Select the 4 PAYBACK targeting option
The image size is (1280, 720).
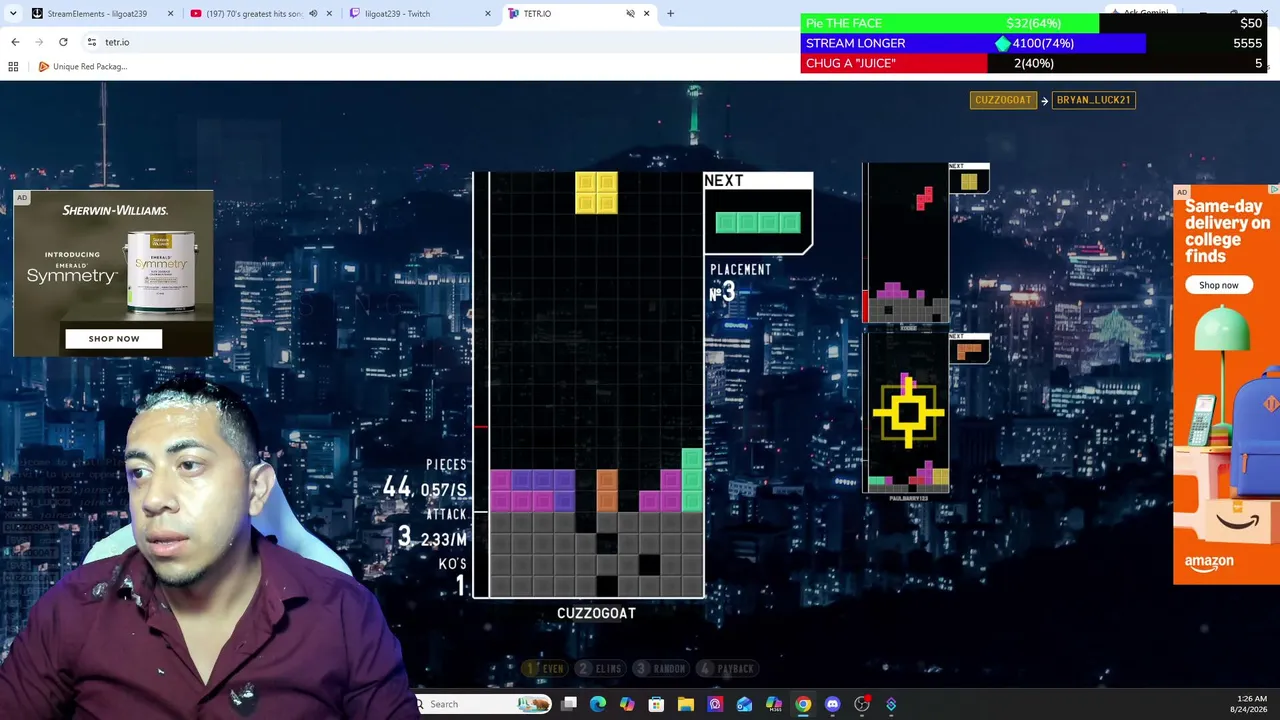pos(727,668)
